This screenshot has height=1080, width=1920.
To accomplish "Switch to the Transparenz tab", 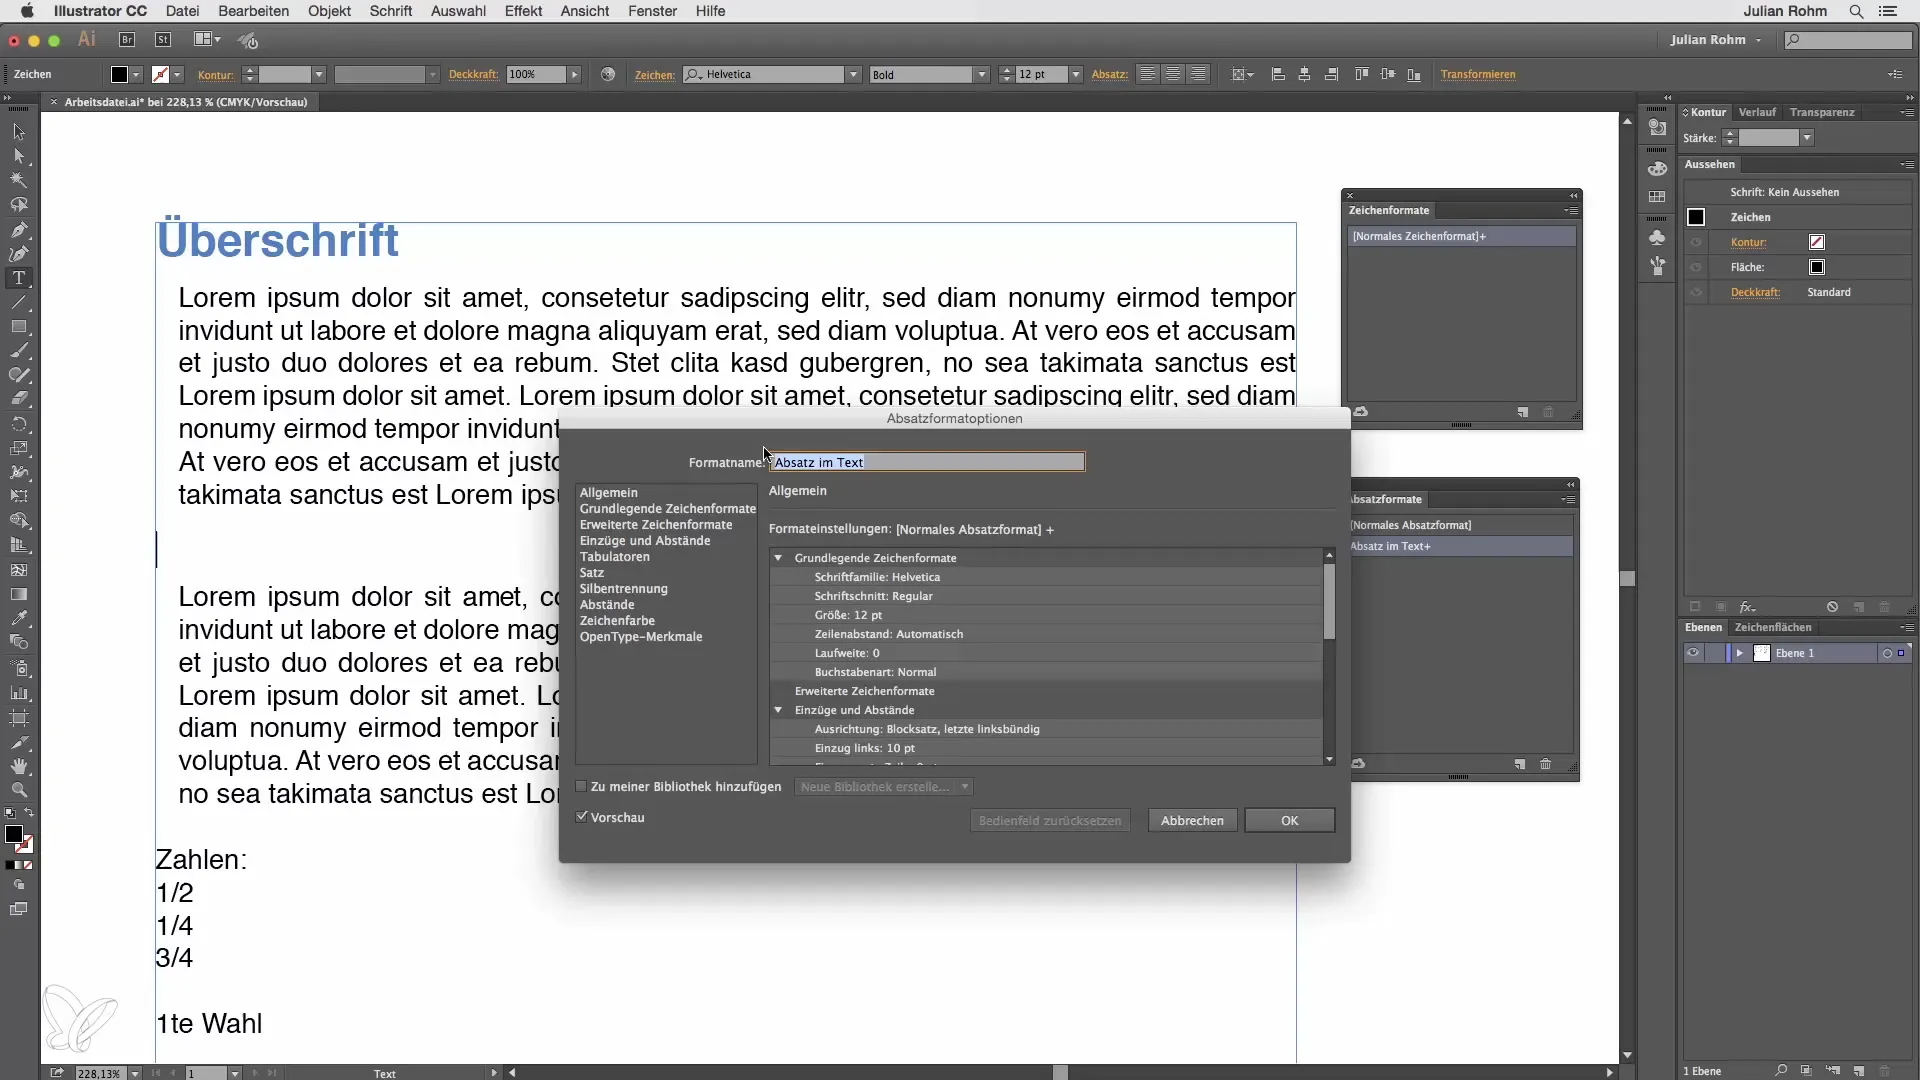I will 1822,112.
